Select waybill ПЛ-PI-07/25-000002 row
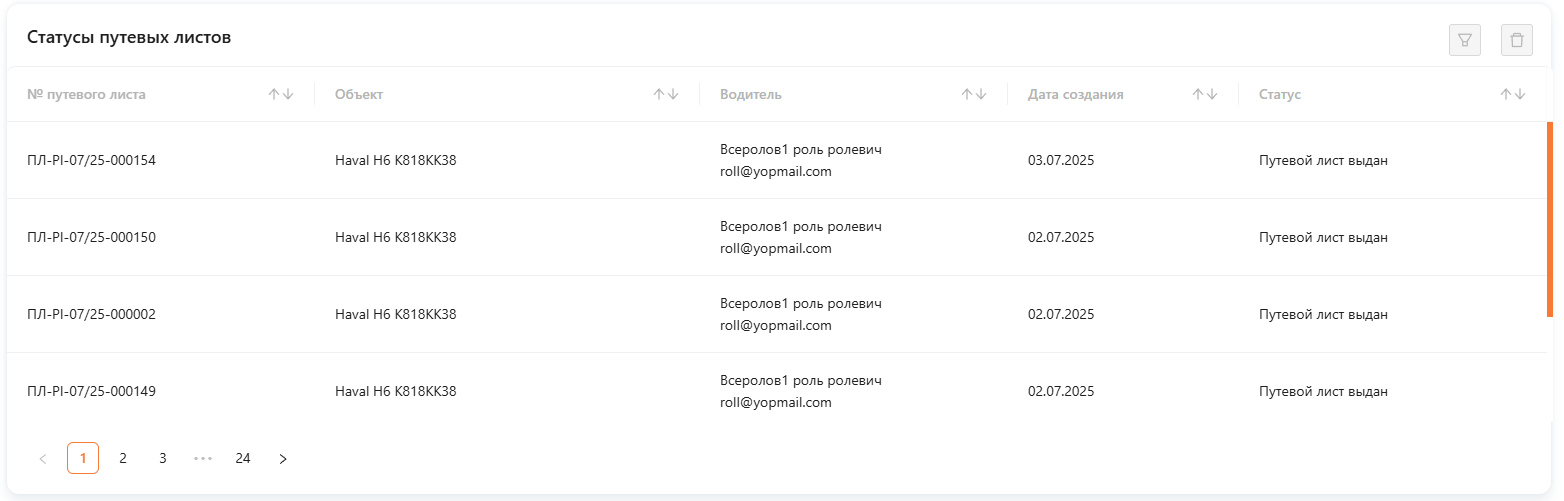This screenshot has width=1564, height=501. [x=777, y=314]
